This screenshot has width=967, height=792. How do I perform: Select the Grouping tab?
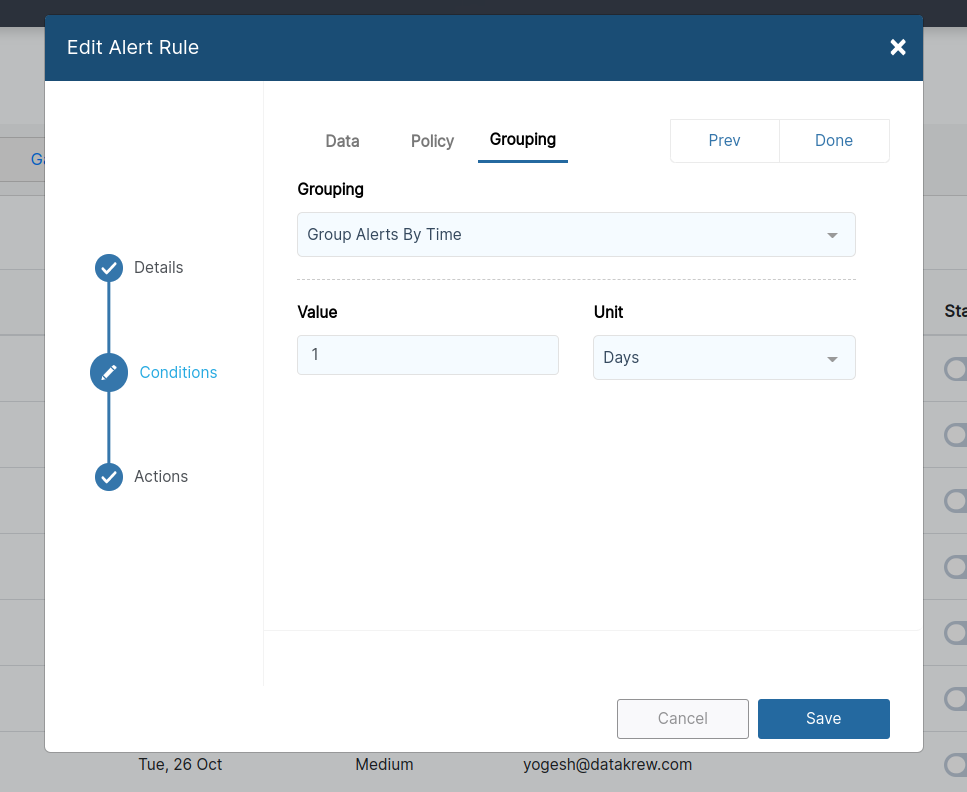pos(522,140)
